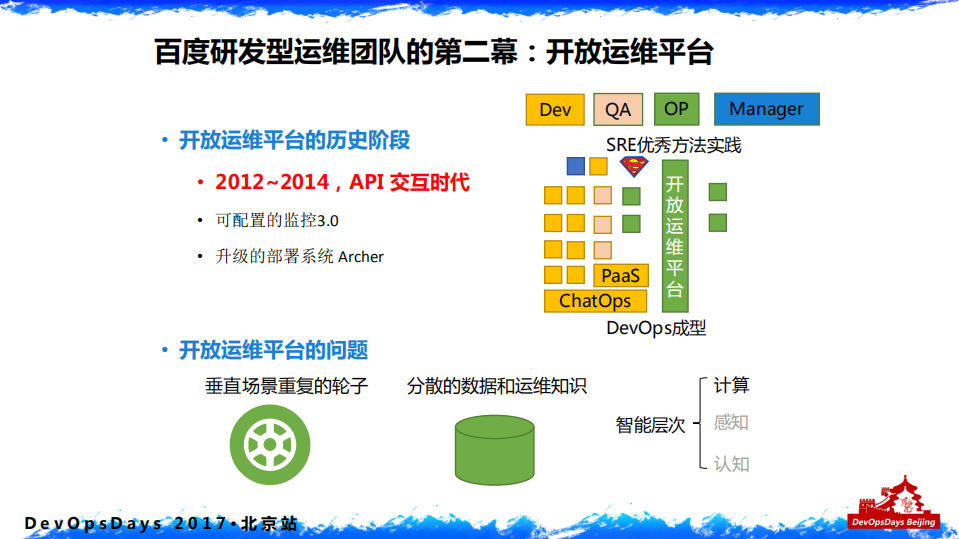Click the blue square under SRE heading
The height and width of the screenshot is (539, 959).
576,166
